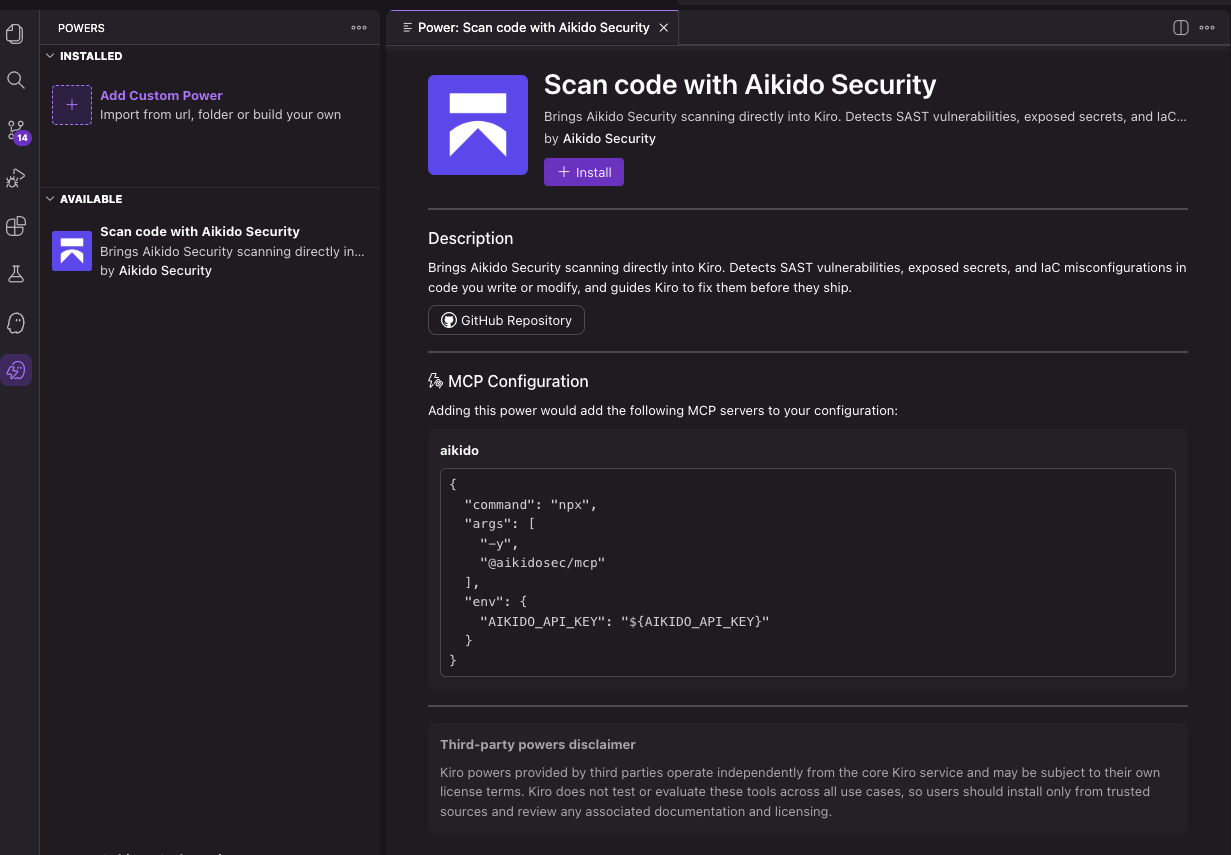This screenshot has height=855, width=1231.
Task: Click the "AIKIDO_API_KEY" env line
Action: click(x=625, y=621)
